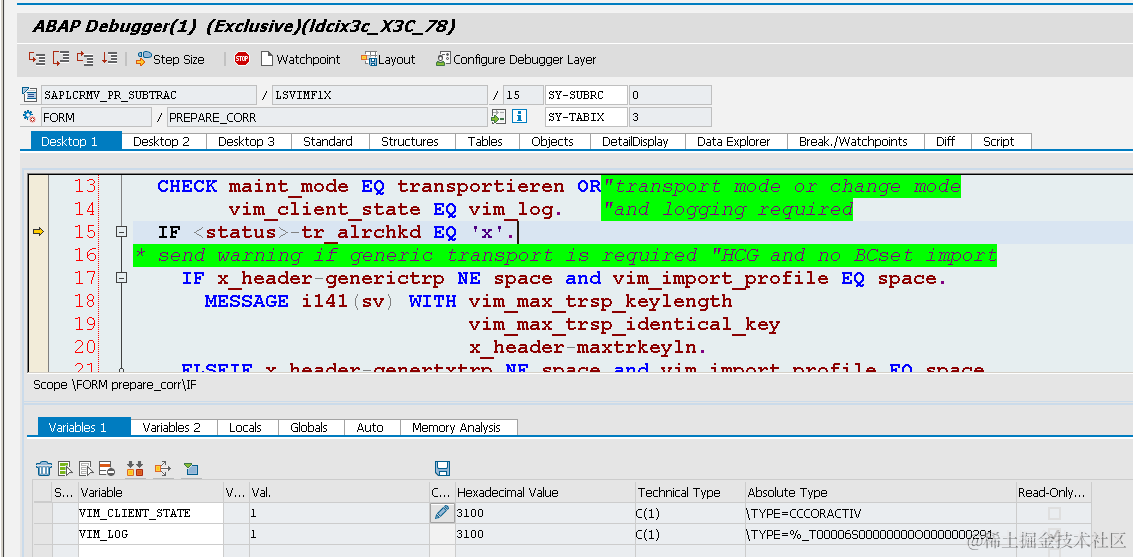Open the Objects tab
The width and height of the screenshot is (1133, 557).
point(552,142)
